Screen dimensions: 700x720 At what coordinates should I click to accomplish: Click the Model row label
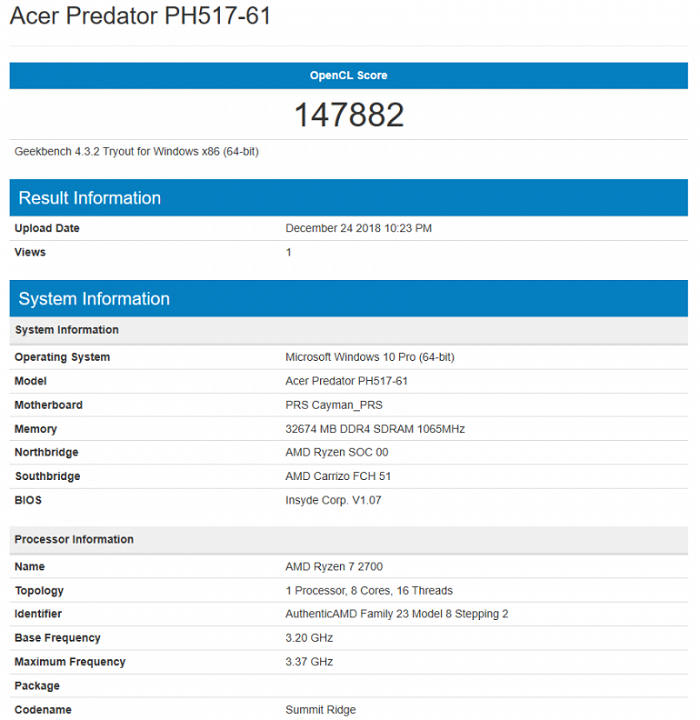pyautogui.click(x=30, y=381)
